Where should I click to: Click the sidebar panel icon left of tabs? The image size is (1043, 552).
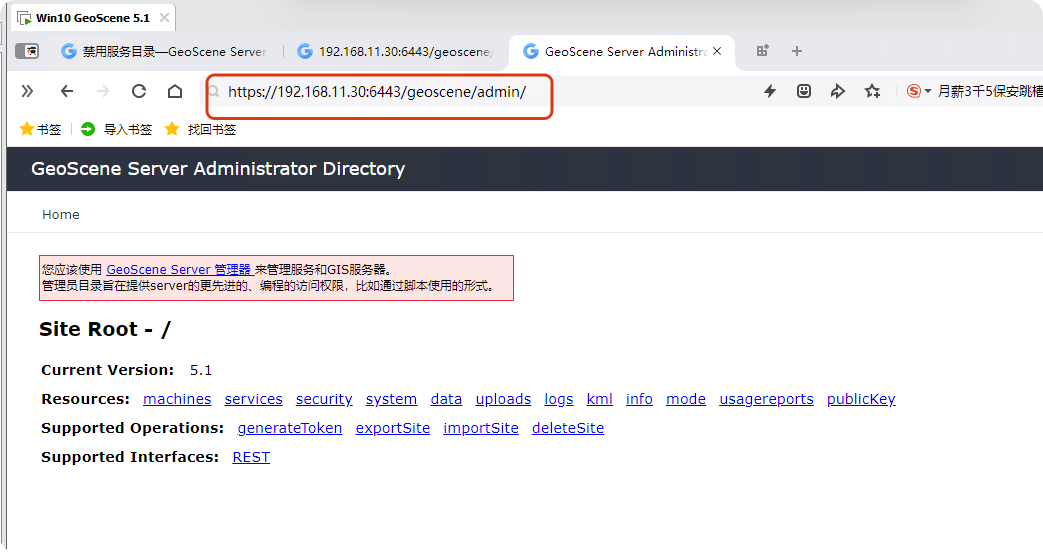pyautogui.click(x=27, y=51)
